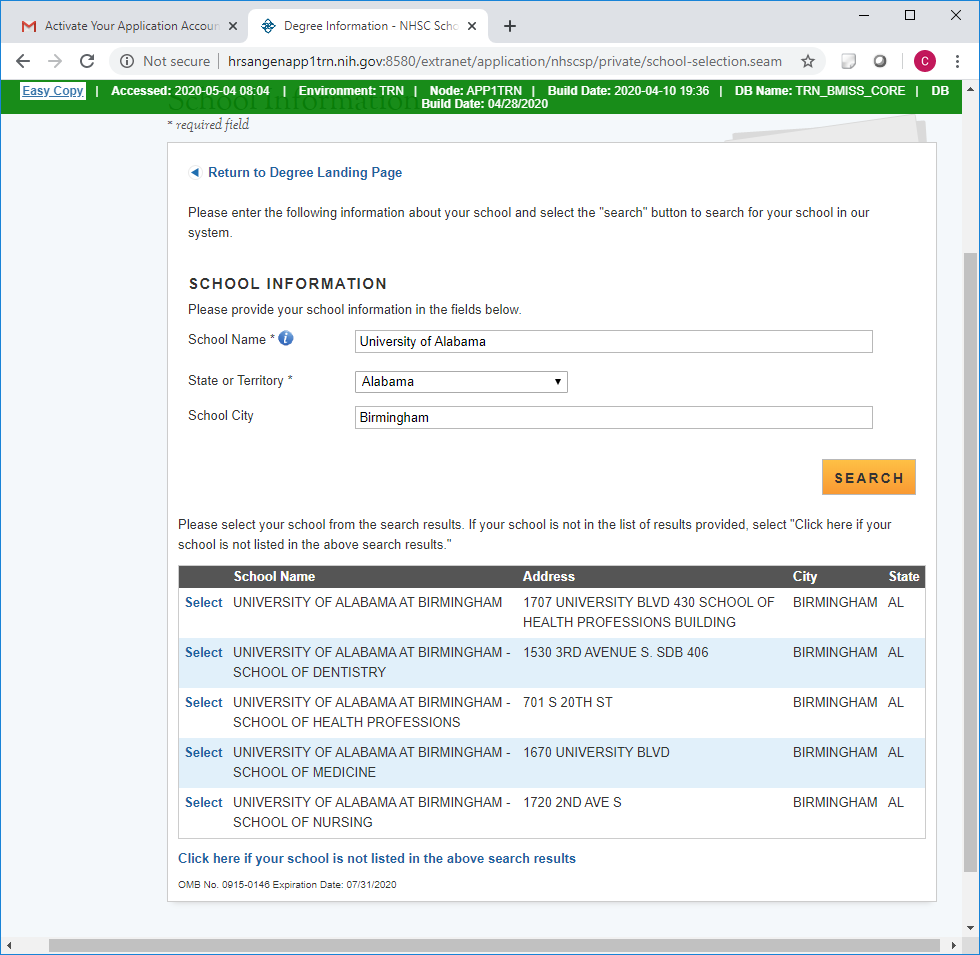Select the School of Nursing result

click(204, 803)
